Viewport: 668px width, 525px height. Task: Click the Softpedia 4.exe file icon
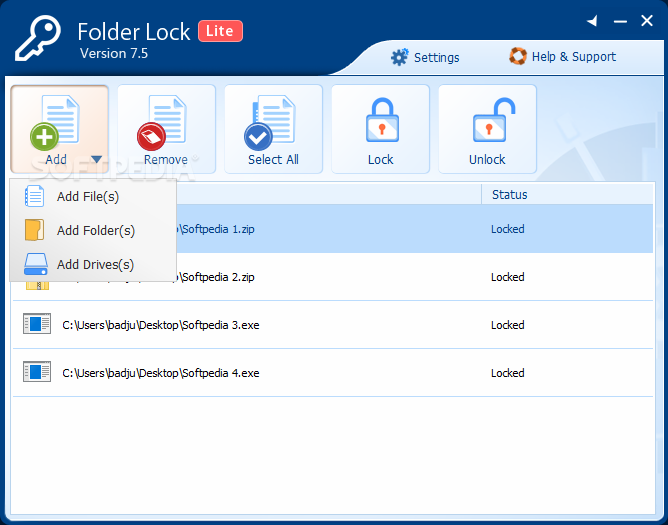click(37, 372)
